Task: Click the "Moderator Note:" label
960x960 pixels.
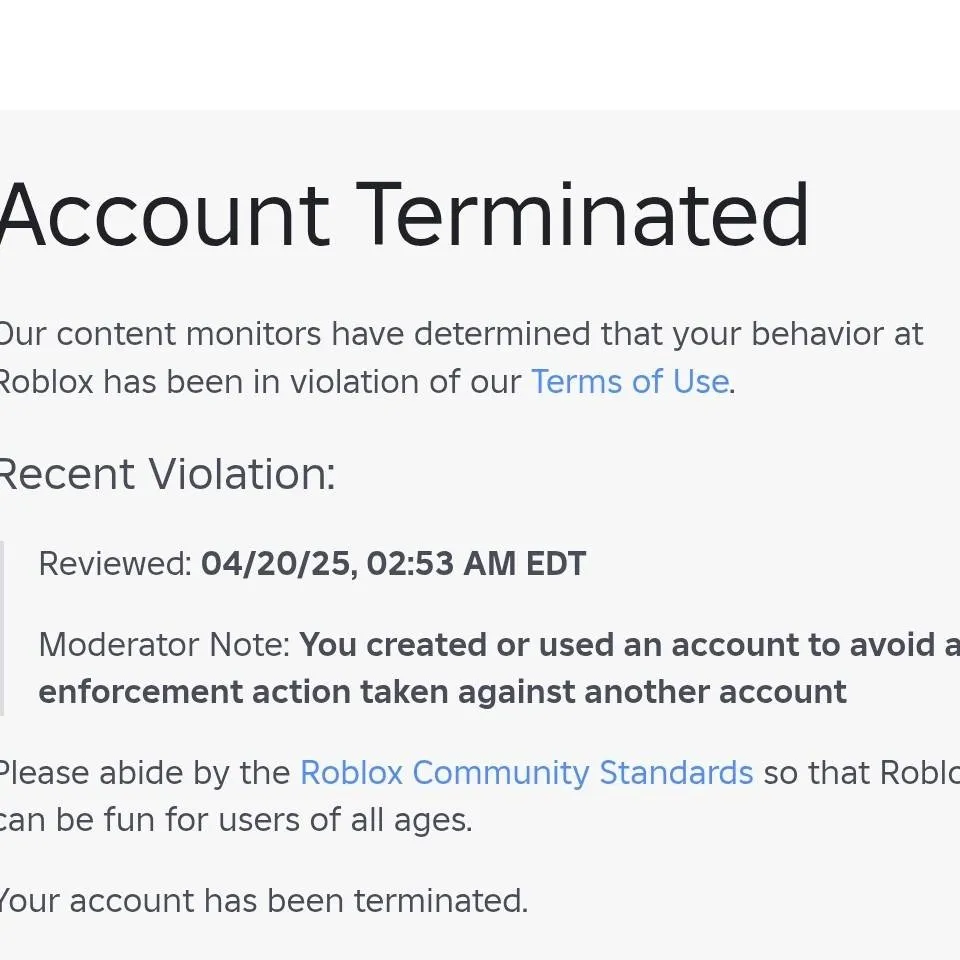Action: point(164,645)
